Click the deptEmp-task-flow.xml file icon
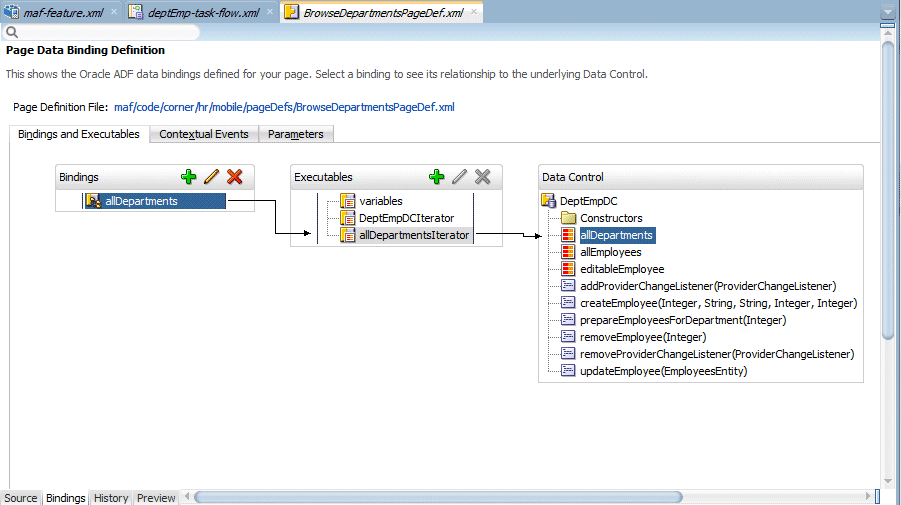The image size is (901, 505). [136, 12]
